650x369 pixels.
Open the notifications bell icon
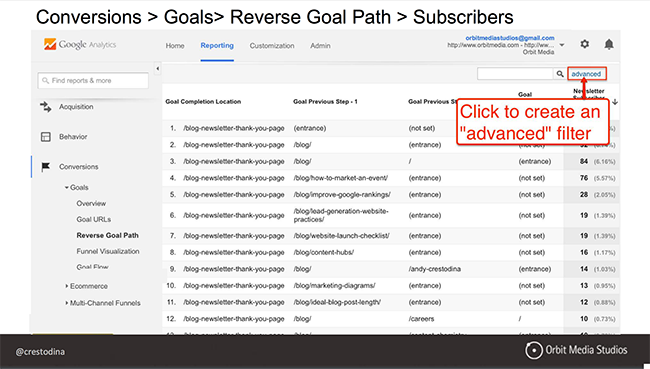tap(609, 44)
